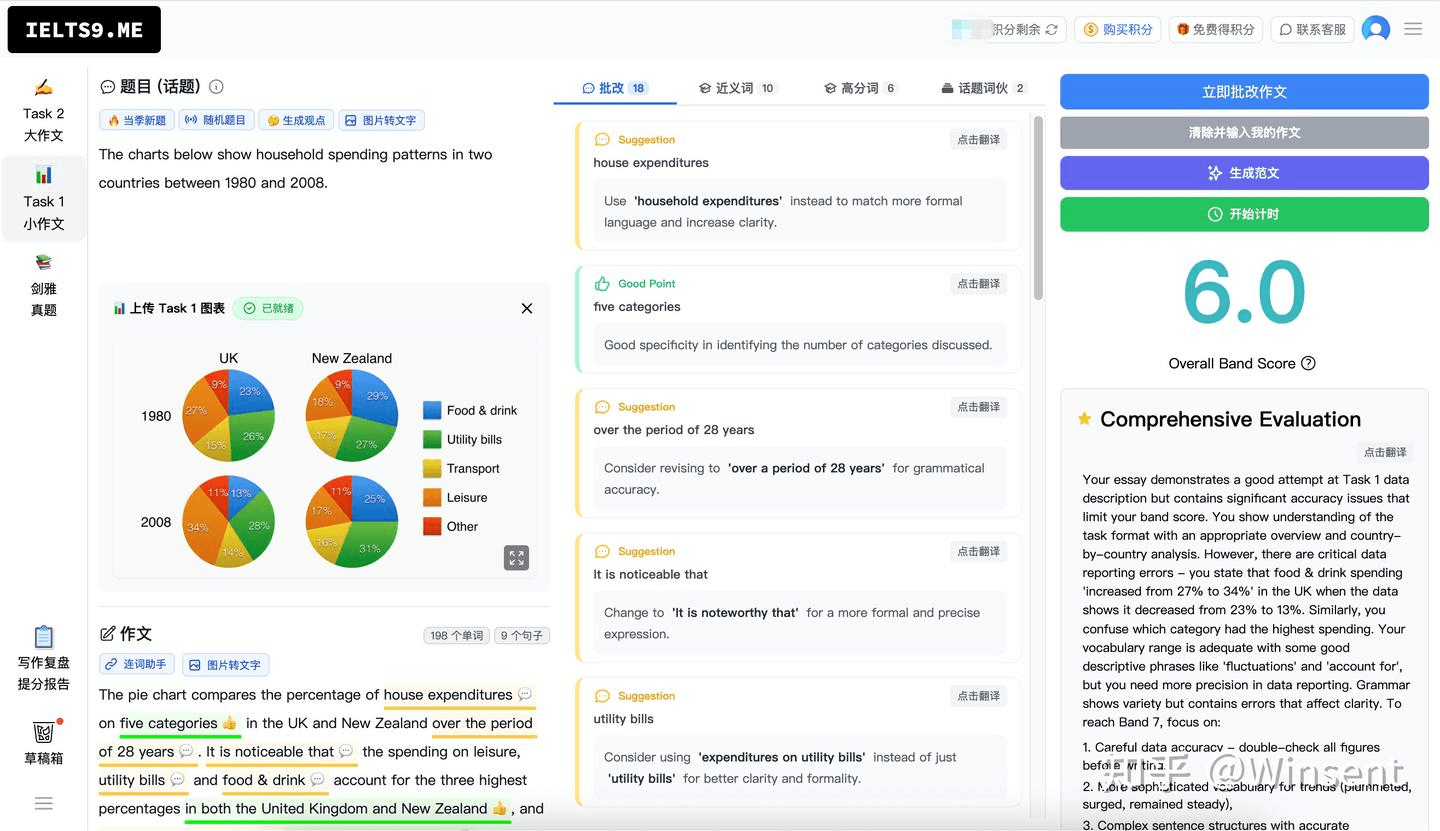Open the 草稿箱 drafts box
Image resolution: width=1440 pixels, height=831 pixels.
(43, 743)
